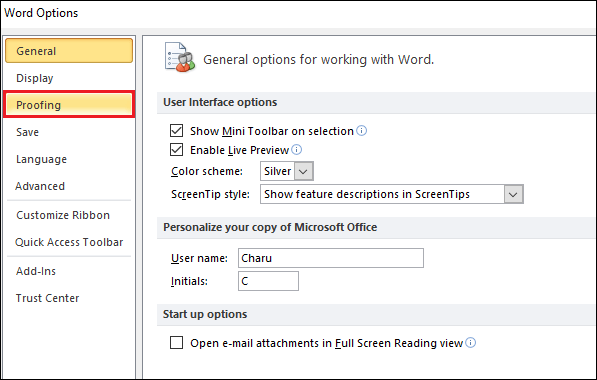Uncheck Enable Live Preview checkbox
The image size is (597, 380).
176,150
